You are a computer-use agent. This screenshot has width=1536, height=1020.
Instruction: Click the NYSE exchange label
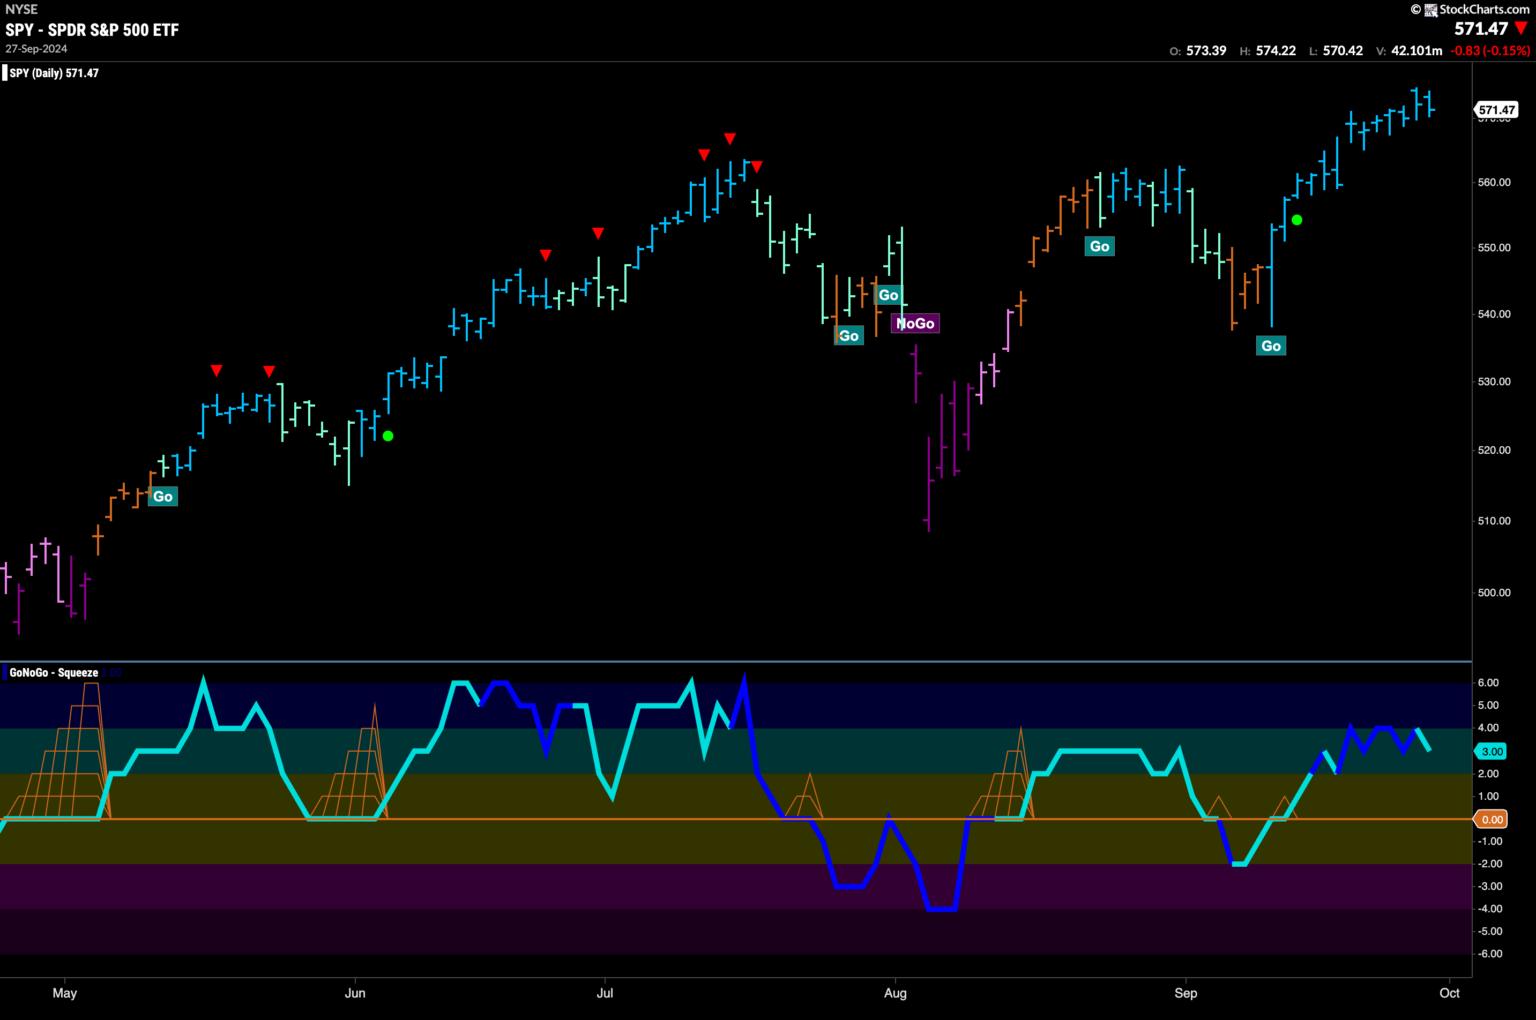pos(21,9)
